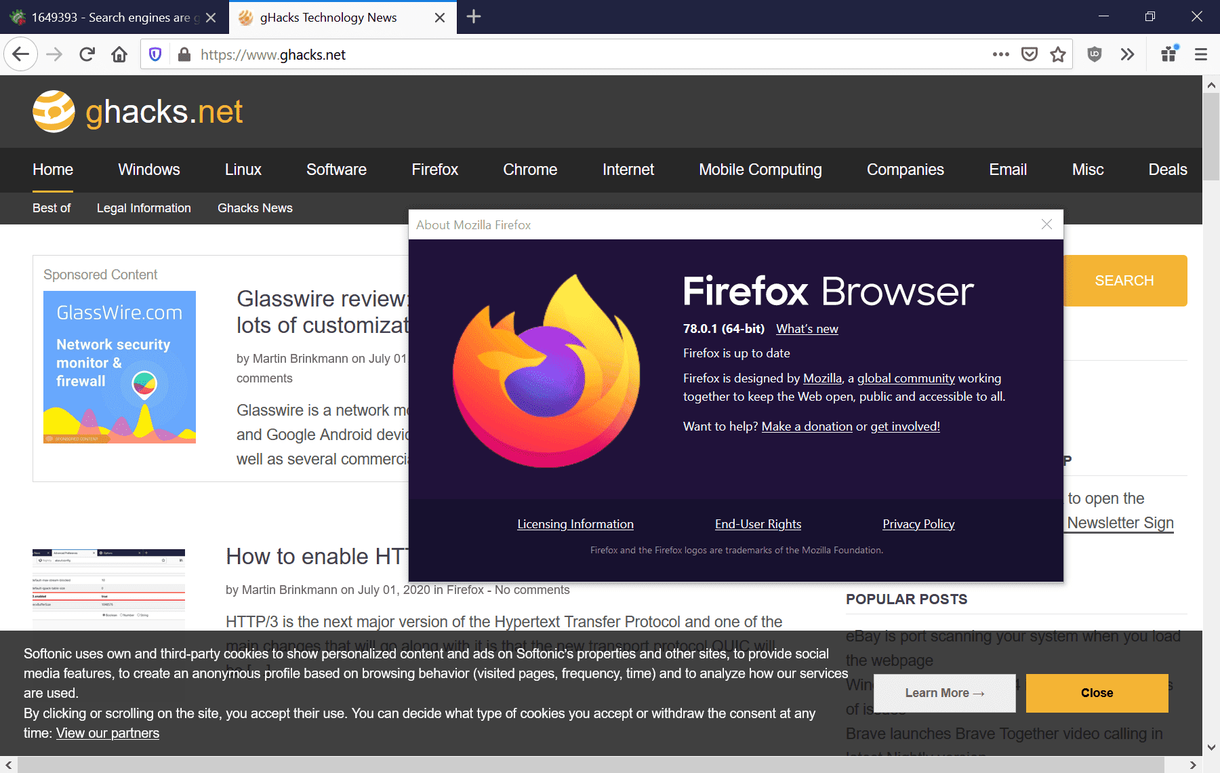Viewport: 1220px width, 773px height.
Task: Open page actions three-dot menu
Action: click(x=1001, y=54)
